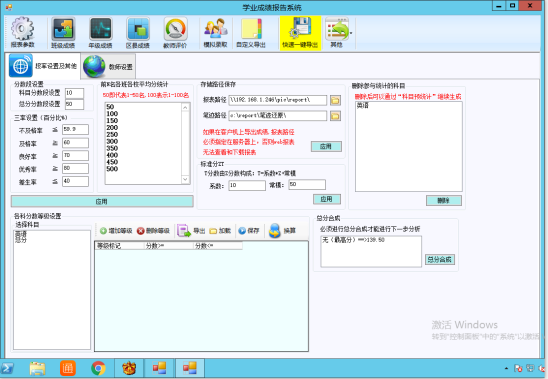Focus the 系数 input field

(247, 185)
